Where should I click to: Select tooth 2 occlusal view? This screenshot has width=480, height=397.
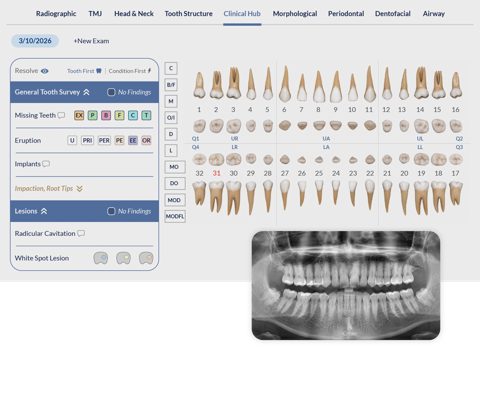click(217, 126)
